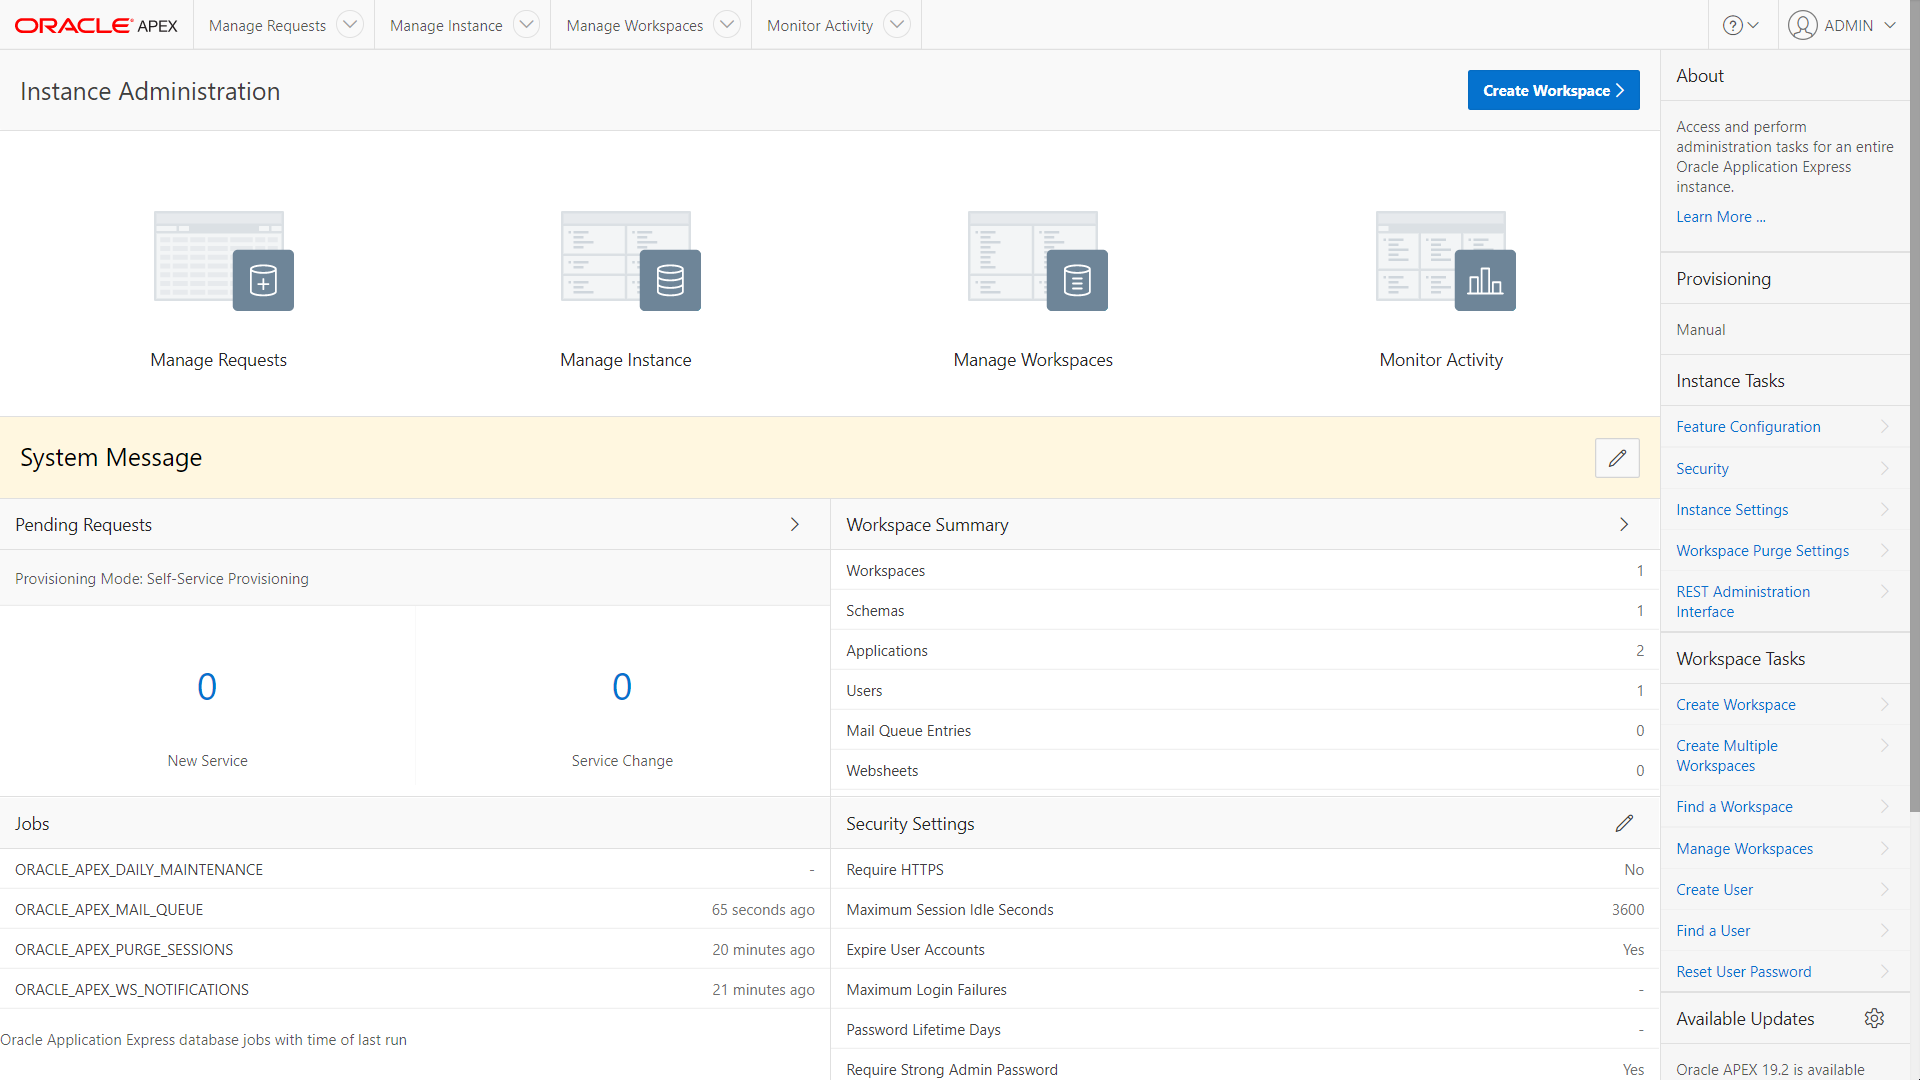Image resolution: width=1920 pixels, height=1080 pixels.
Task: Click the Workspace Summary heading
Action: [x=927, y=524]
